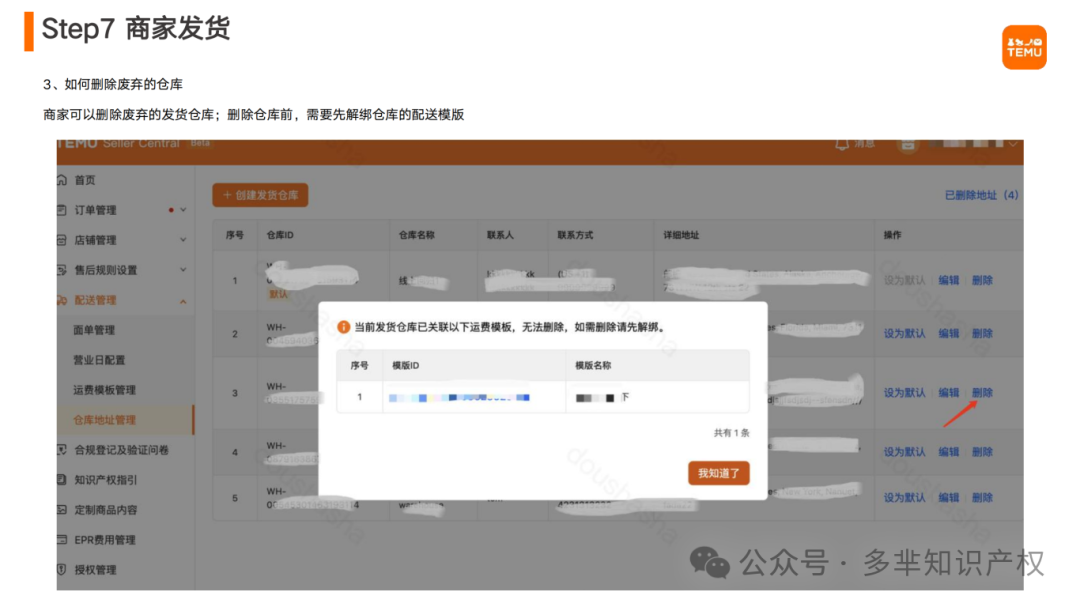
Task: Open the 已删除地址 (4) link
Action: coord(982,195)
